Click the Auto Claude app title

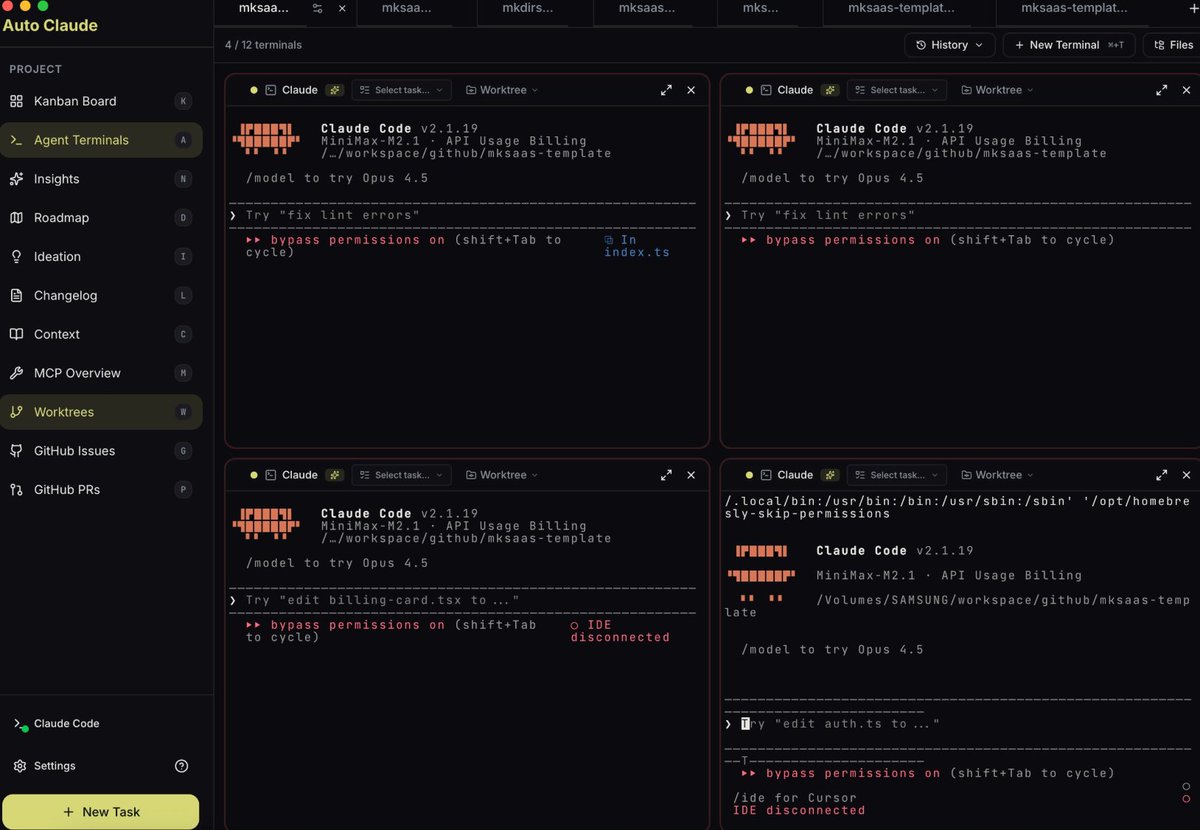coord(50,25)
